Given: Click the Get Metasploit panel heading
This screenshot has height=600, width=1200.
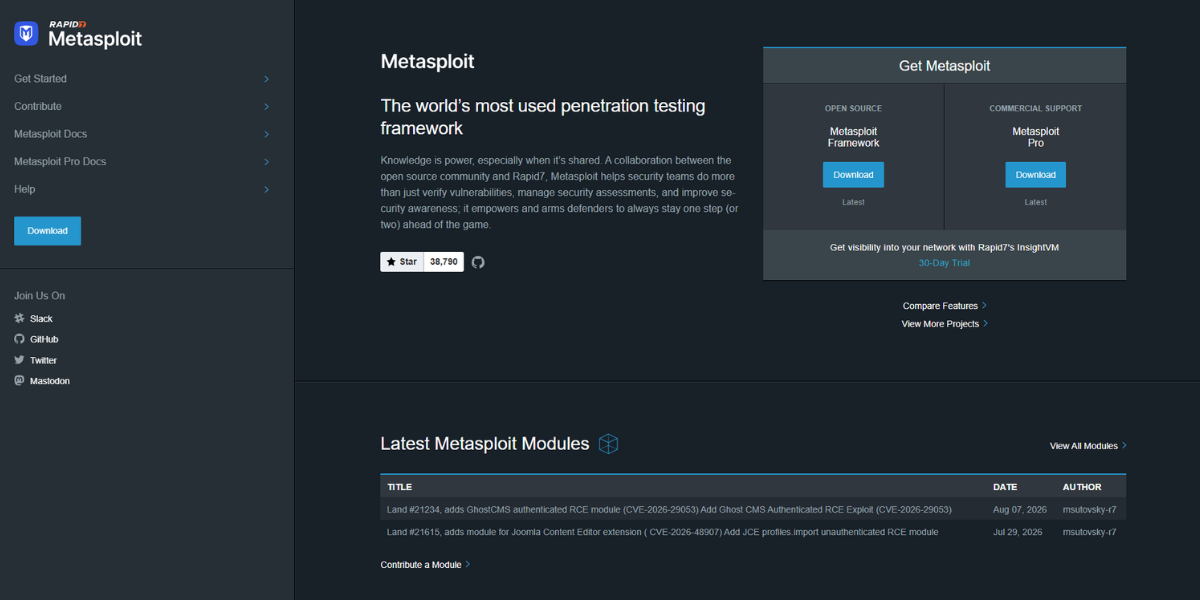Looking at the screenshot, I should point(944,66).
